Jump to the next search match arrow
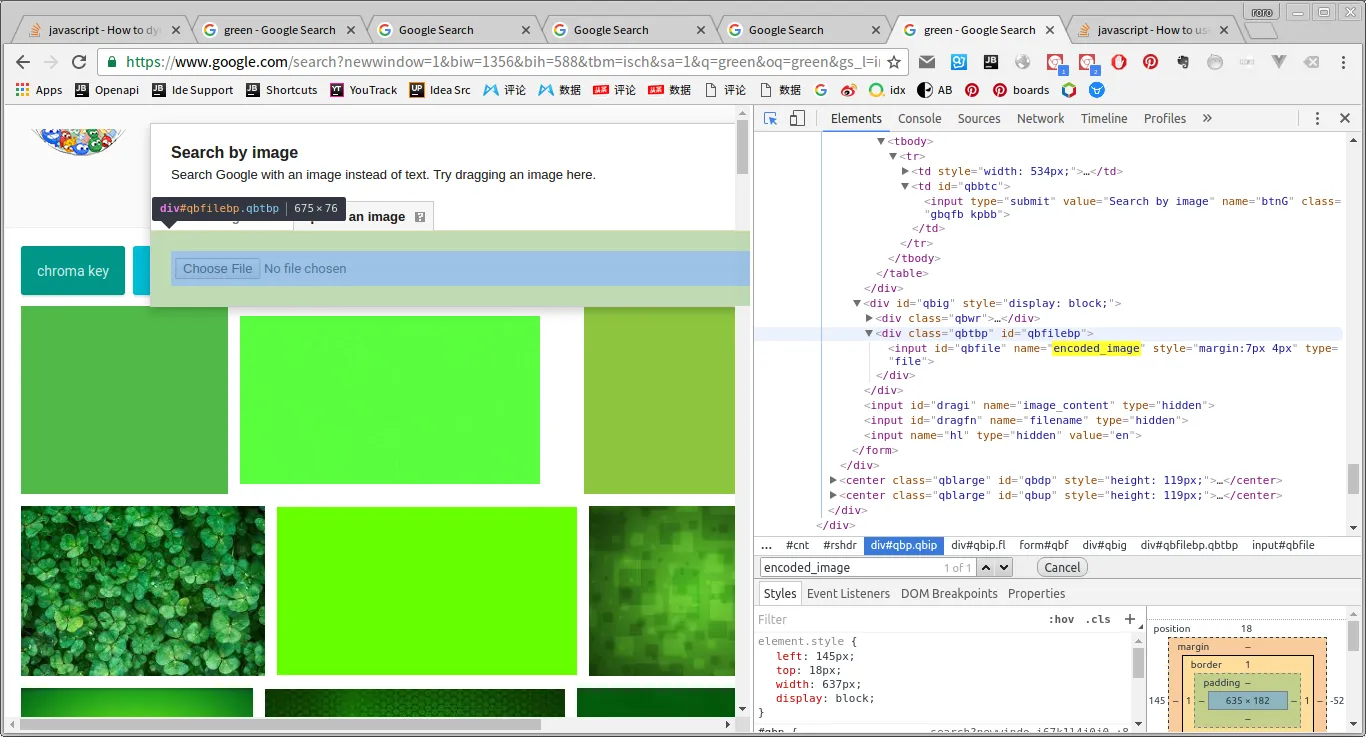Viewport: 1366px width, 737px height. (x=1003, y=567)
